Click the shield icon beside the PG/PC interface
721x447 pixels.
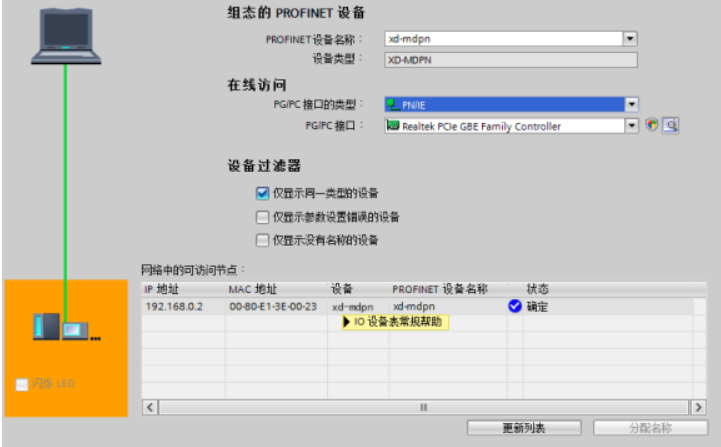[652, 125]
